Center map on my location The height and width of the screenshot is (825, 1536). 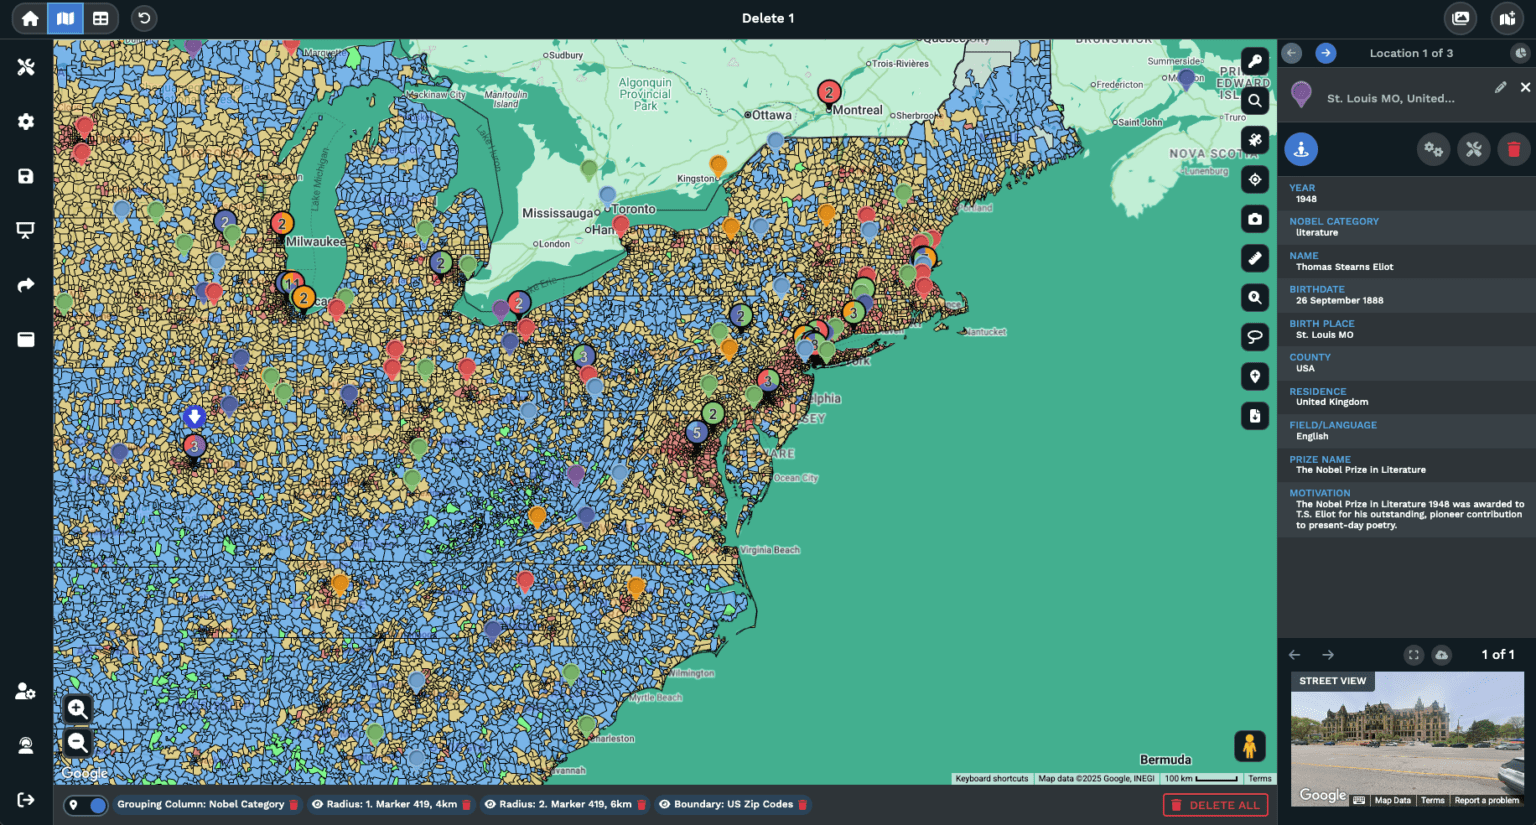[x=1255, y=179]
